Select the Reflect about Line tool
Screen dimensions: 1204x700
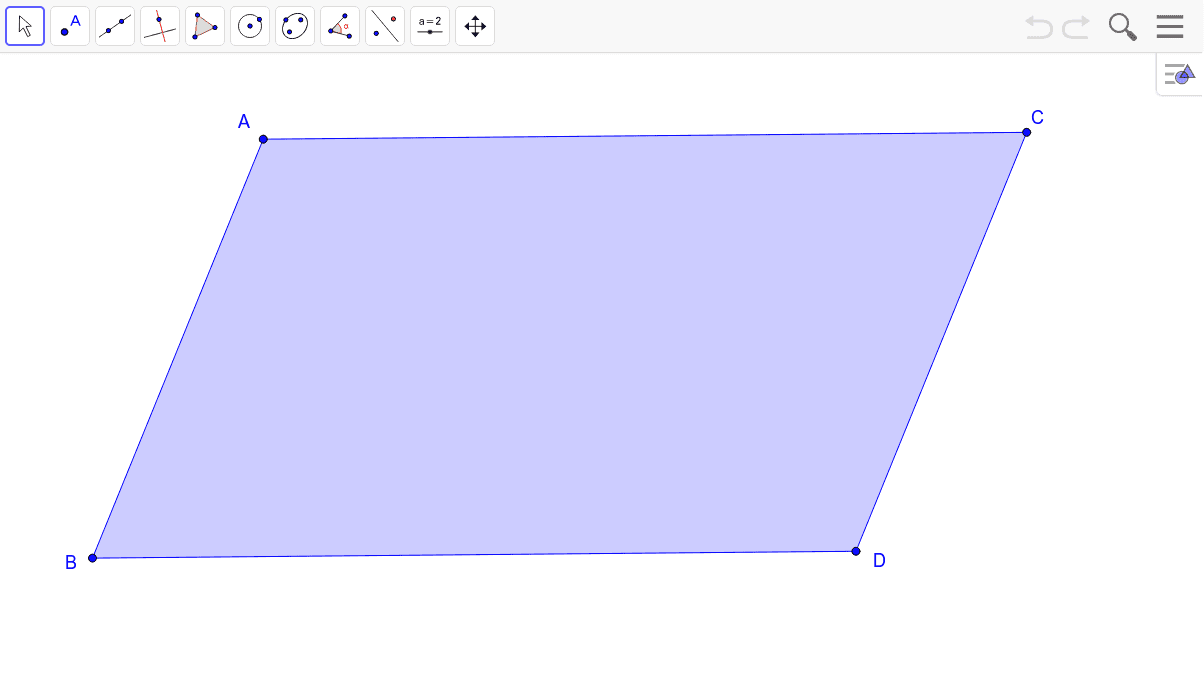385,26
